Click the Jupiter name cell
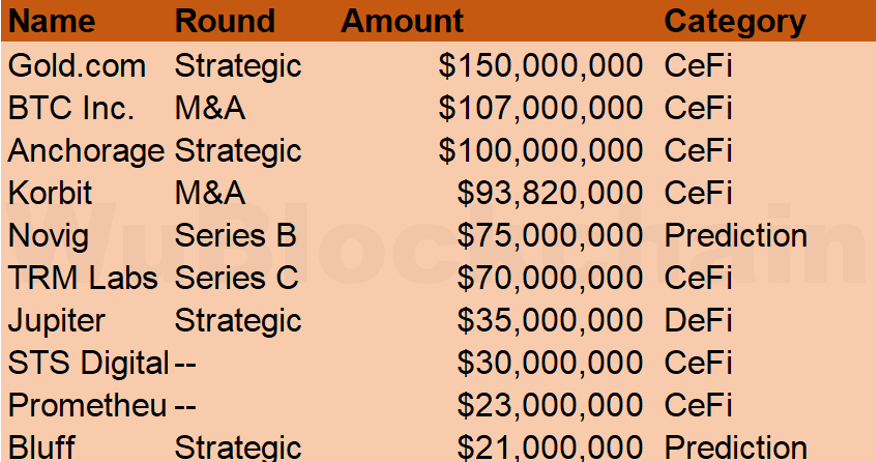This screenshot has height=462, width=876. 56,321
